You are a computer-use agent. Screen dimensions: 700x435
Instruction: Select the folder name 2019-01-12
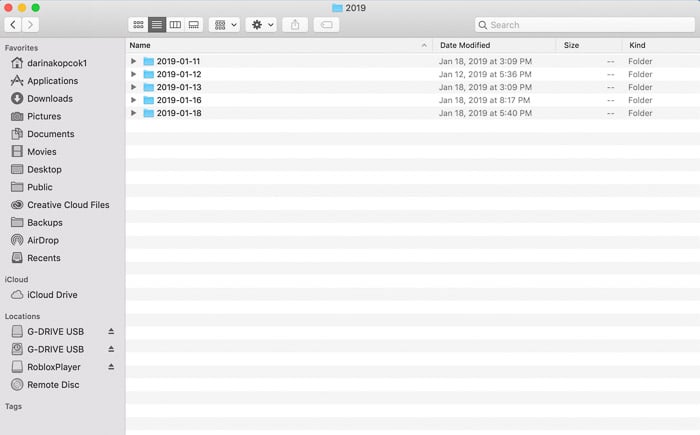coord(179,74)
